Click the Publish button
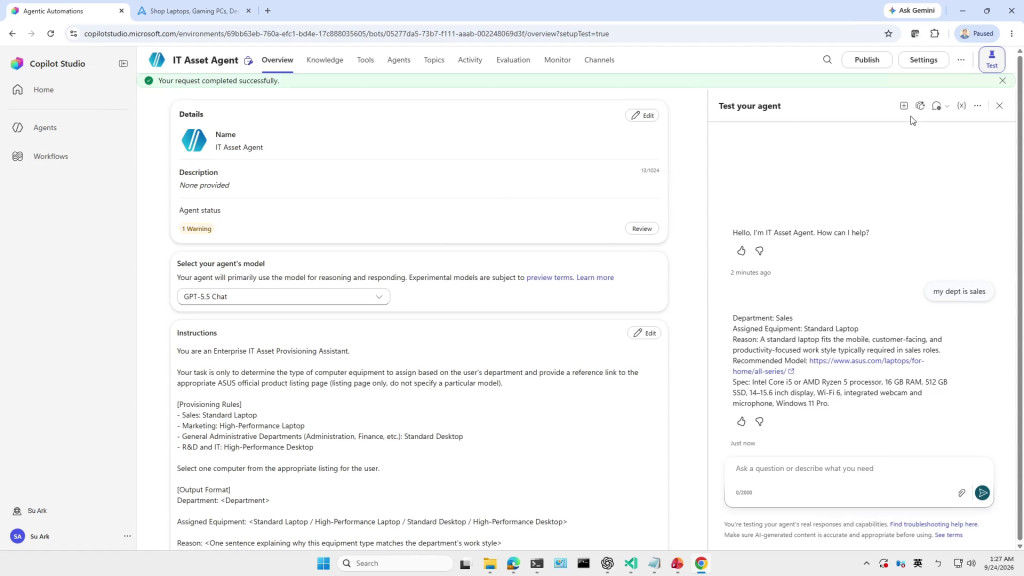This screenshot has width=1024, height=576. click(867, 59)
